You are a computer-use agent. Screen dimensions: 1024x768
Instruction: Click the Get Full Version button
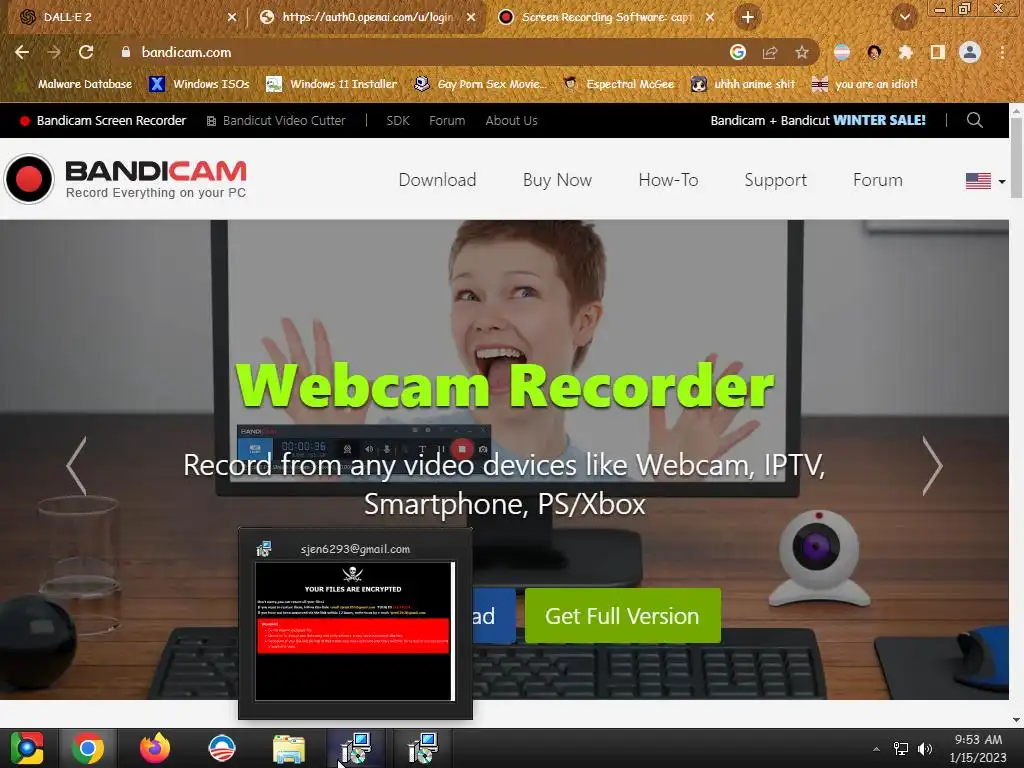coord(623,616)
